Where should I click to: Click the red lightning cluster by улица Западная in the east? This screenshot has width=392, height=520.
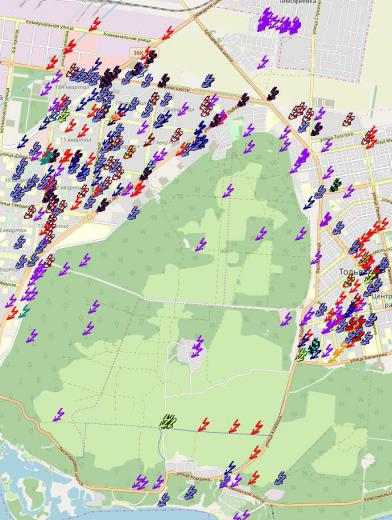point(369,137)
